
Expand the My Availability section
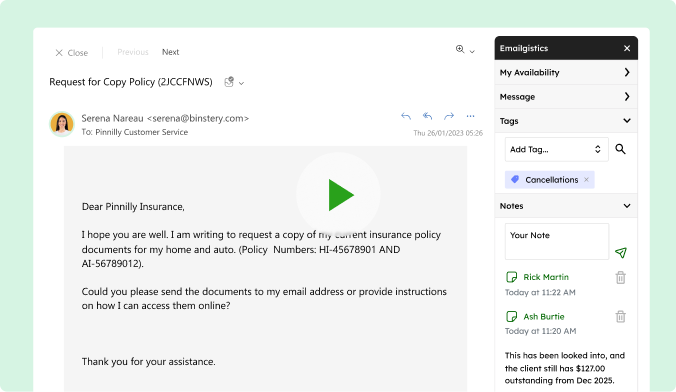(566, 72)
